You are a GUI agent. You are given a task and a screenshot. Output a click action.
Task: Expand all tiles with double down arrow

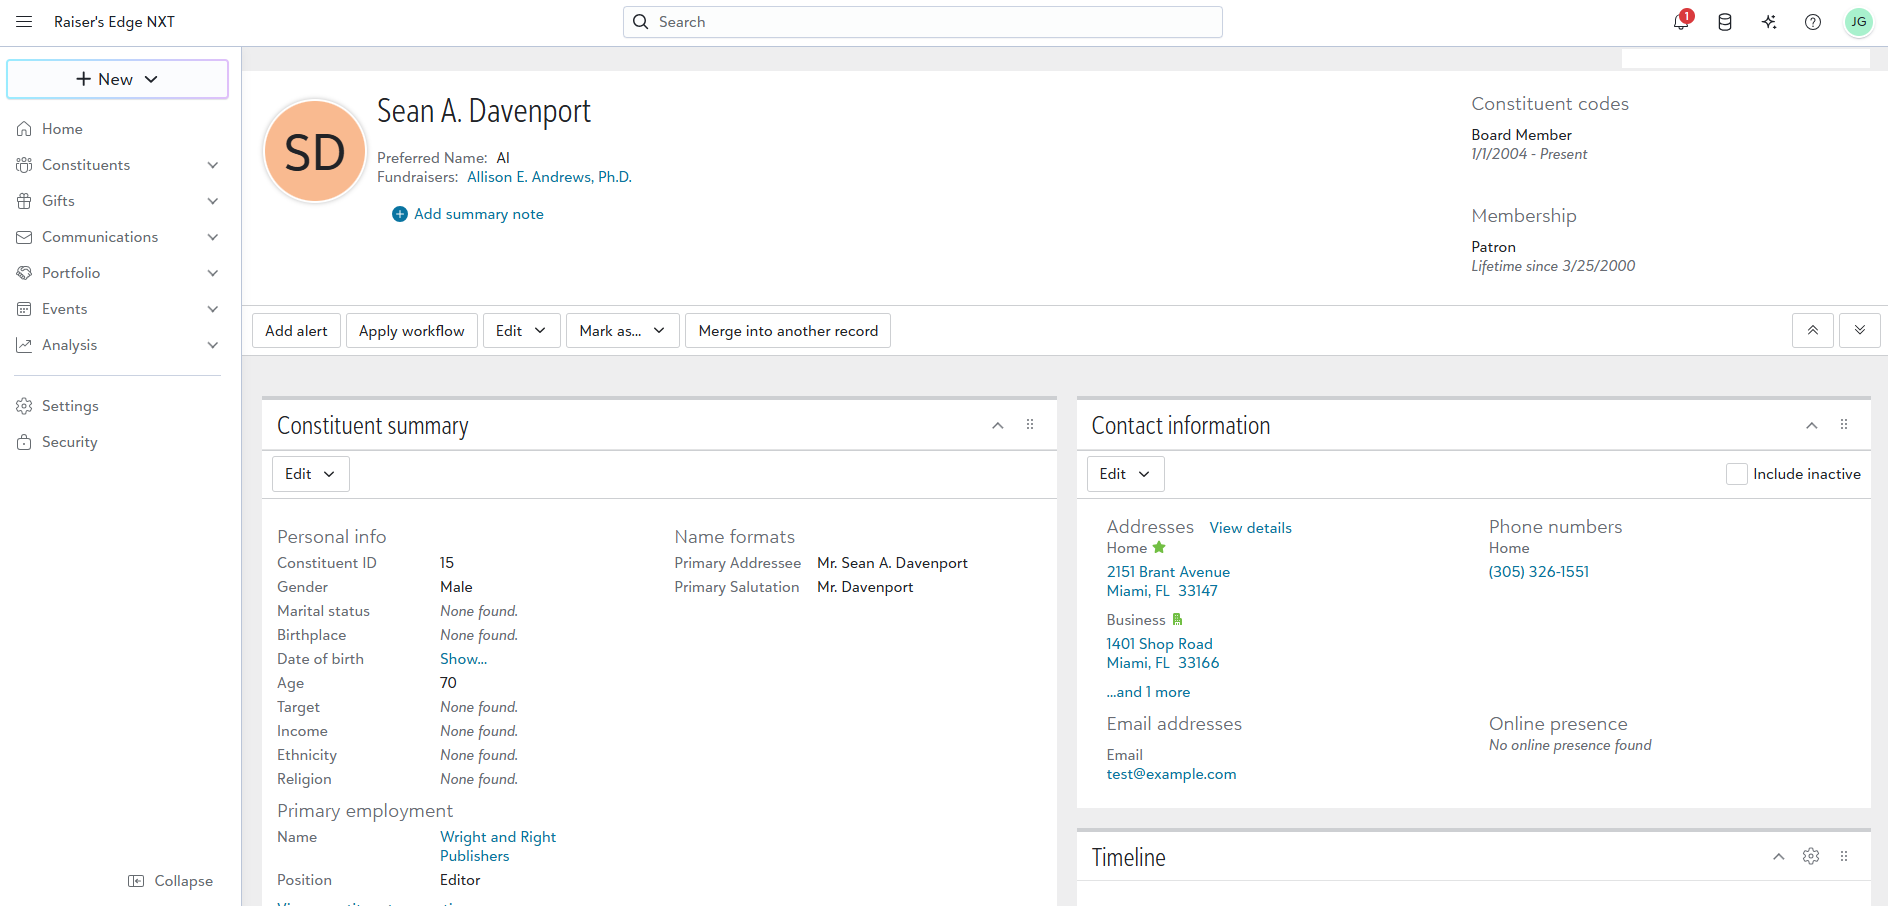click(1860, 330)
